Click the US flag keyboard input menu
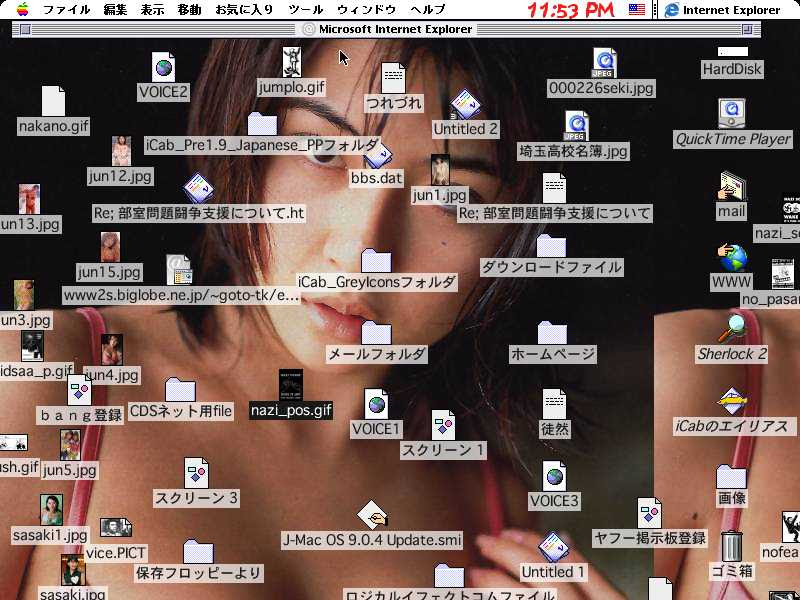Screen dimensions: 800x600 click(x=637, y=10)
